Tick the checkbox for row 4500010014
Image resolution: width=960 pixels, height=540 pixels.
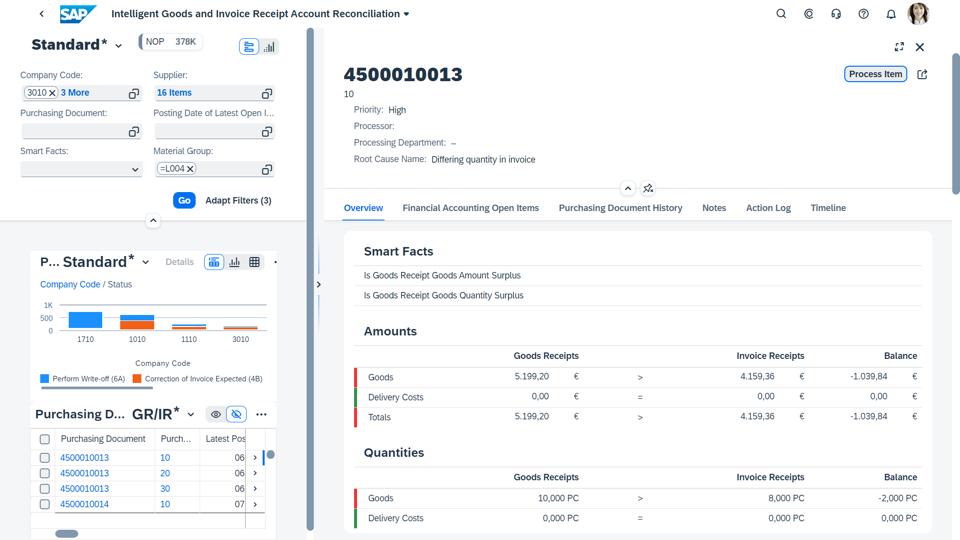coord(45,504)
